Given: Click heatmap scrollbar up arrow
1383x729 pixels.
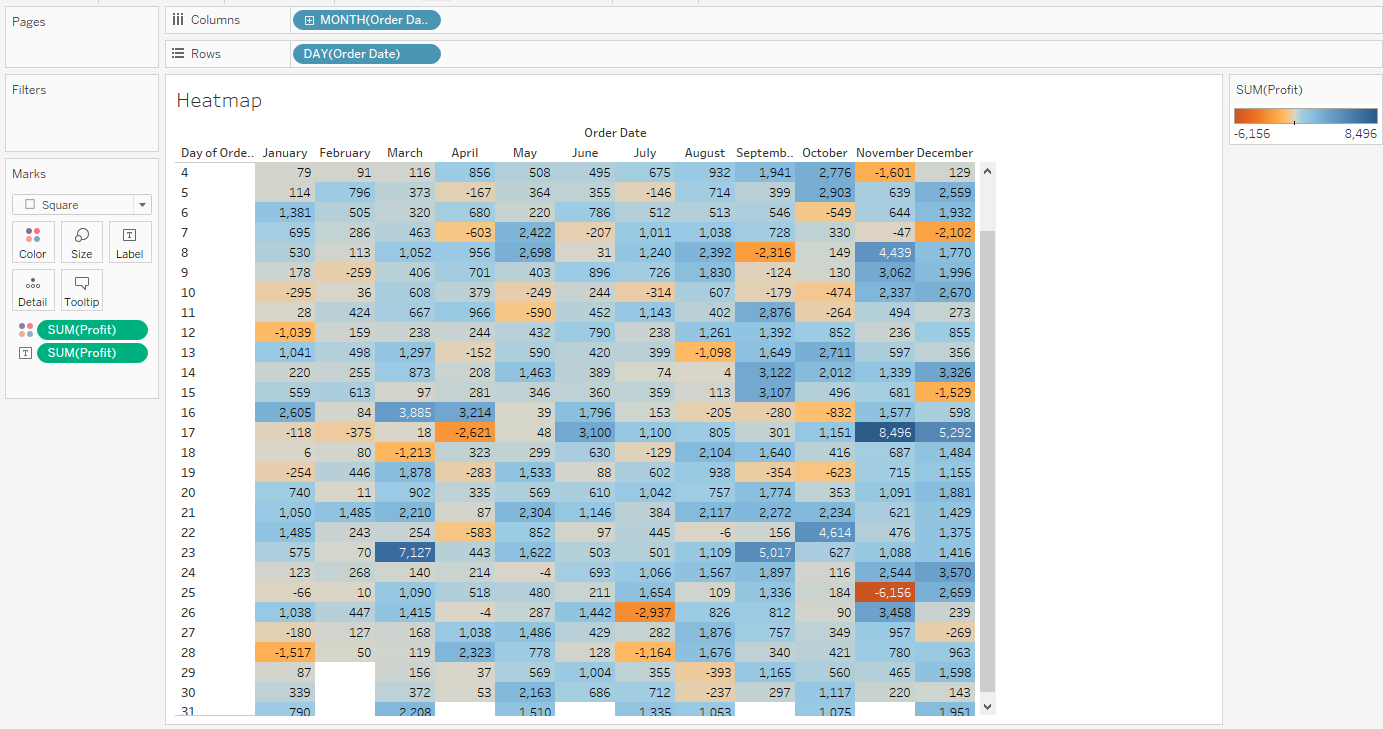Looking at the screenshot, I should 988,171.
